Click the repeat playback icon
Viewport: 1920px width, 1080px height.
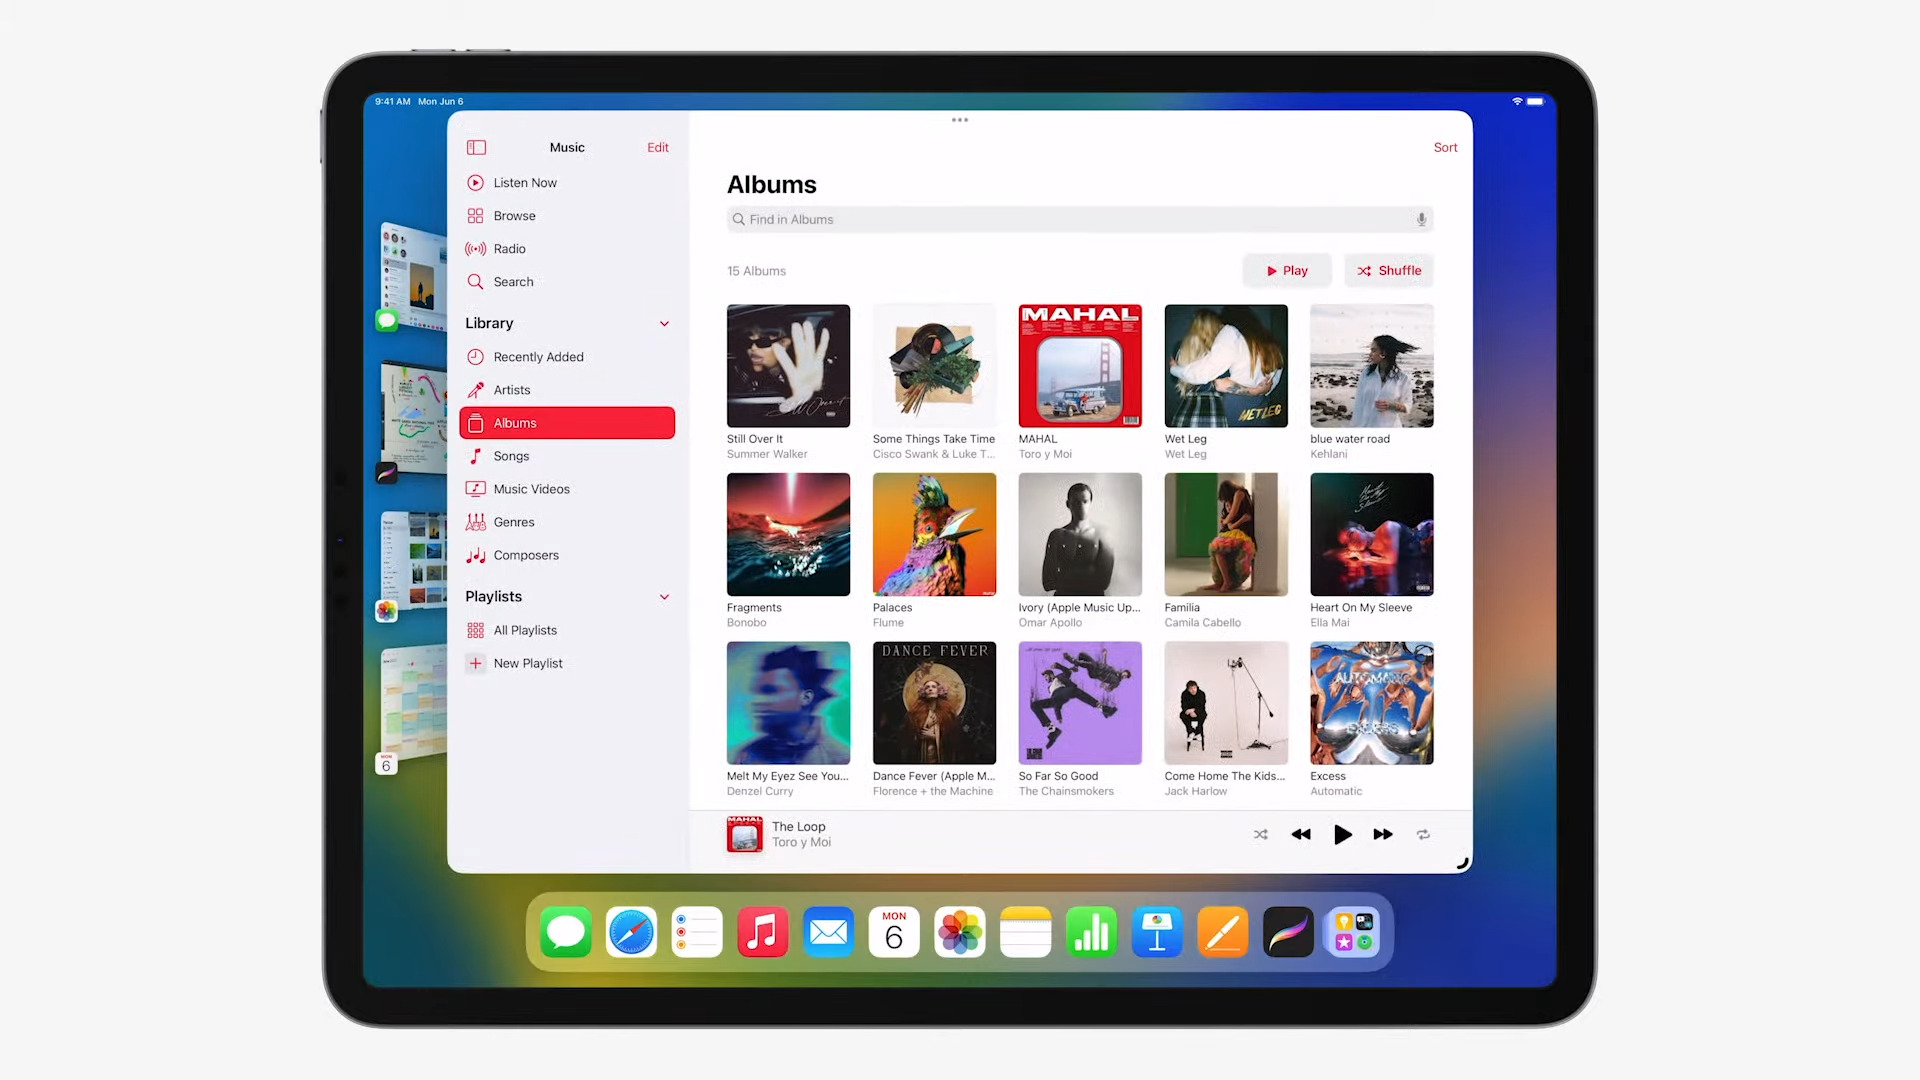pyautogui.click(x=1423, y=833)
